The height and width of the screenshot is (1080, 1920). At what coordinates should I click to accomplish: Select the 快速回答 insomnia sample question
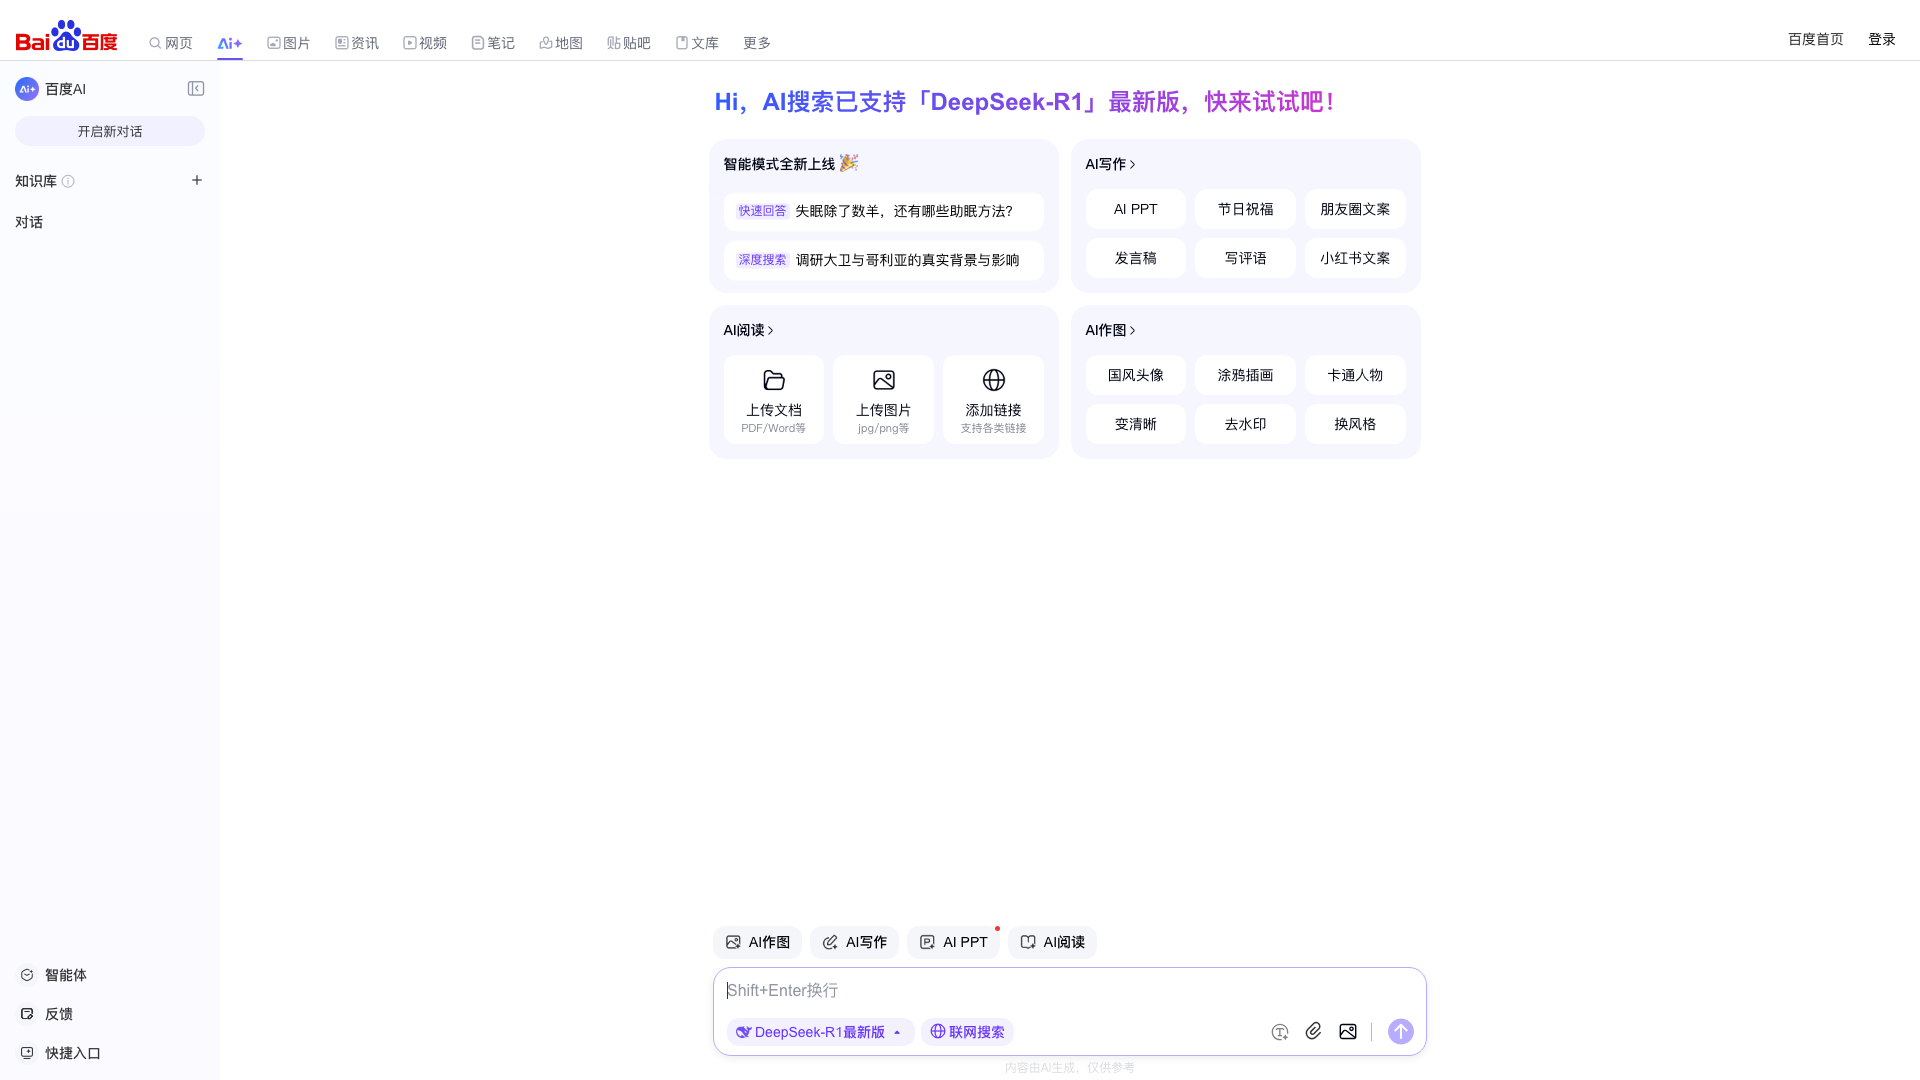click(884, 211)
